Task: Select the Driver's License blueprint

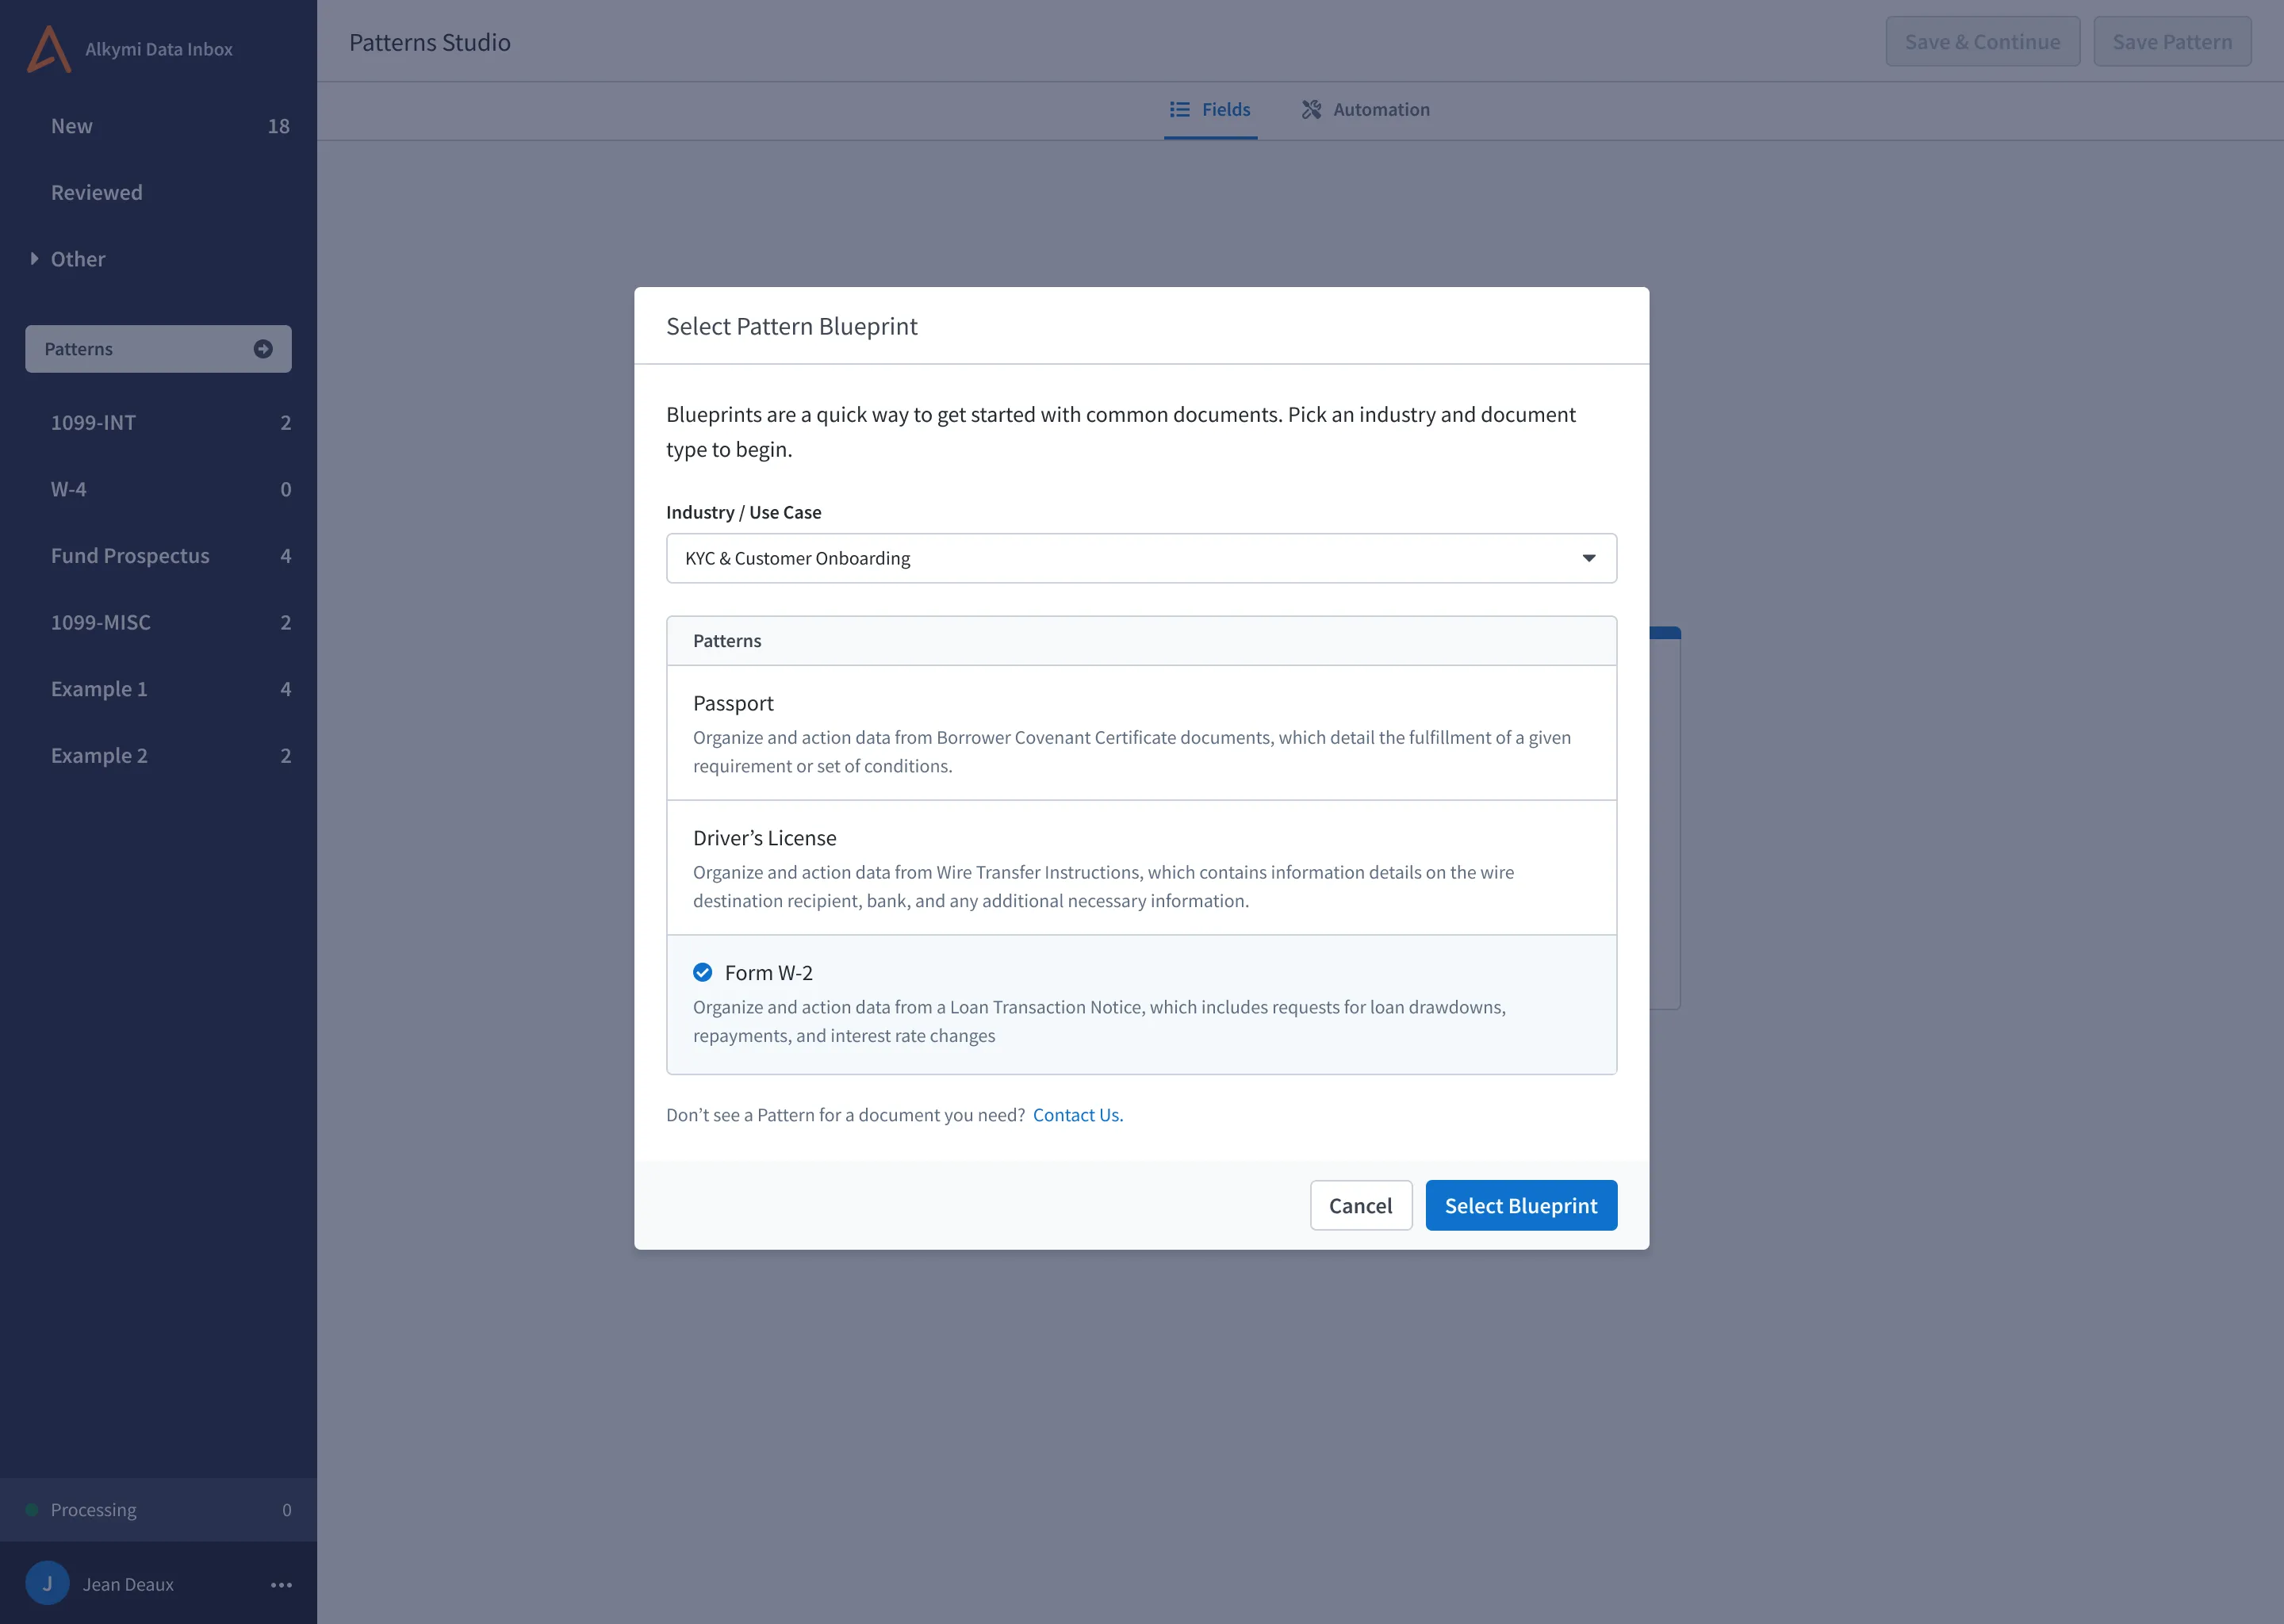Action: pyautogui.click(x=1141, y=867)
